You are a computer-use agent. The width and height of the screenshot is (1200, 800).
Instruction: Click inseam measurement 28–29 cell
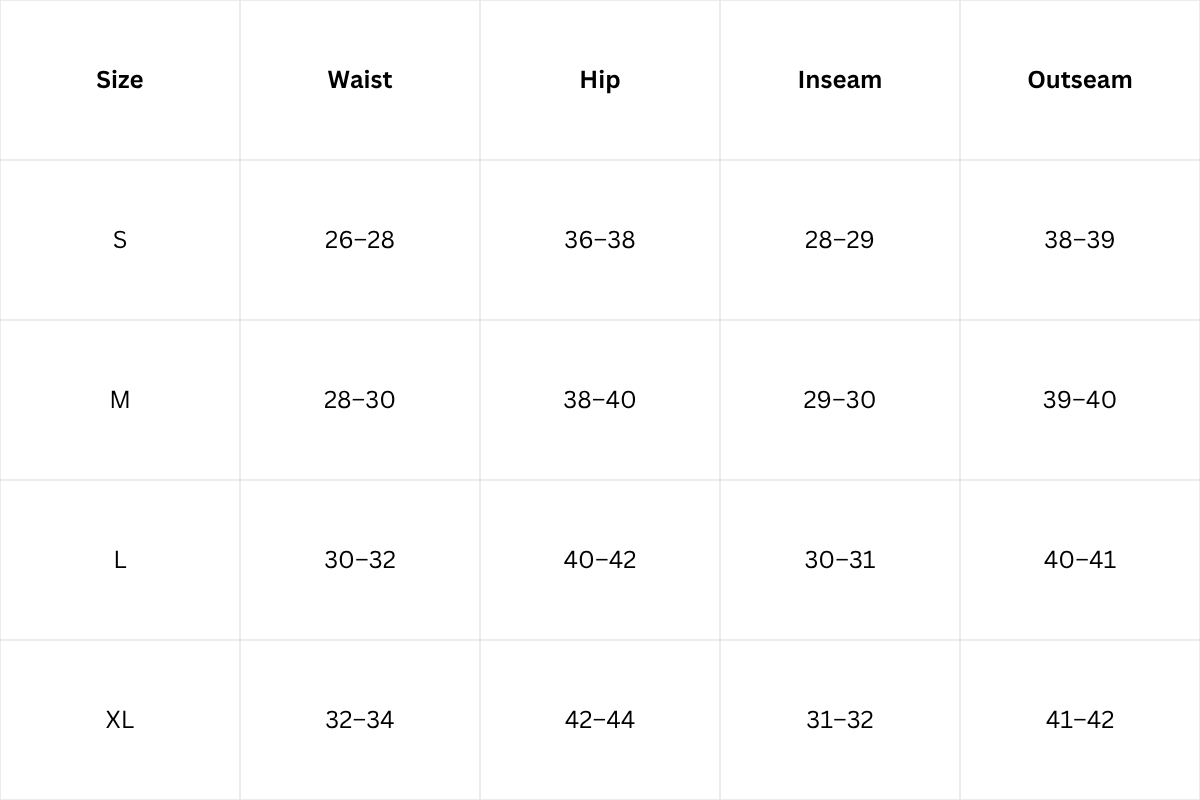coord(840,240)
